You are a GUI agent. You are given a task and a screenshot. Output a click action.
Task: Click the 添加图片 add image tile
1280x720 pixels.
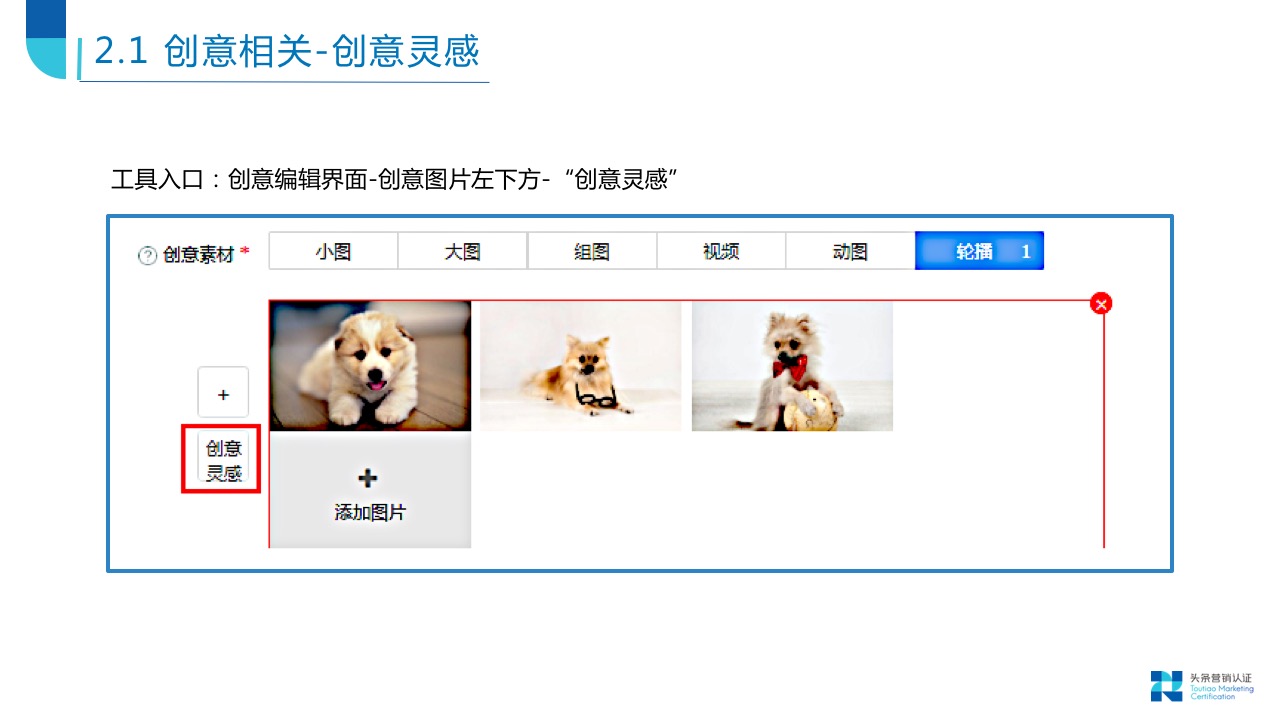coord(370,490)
